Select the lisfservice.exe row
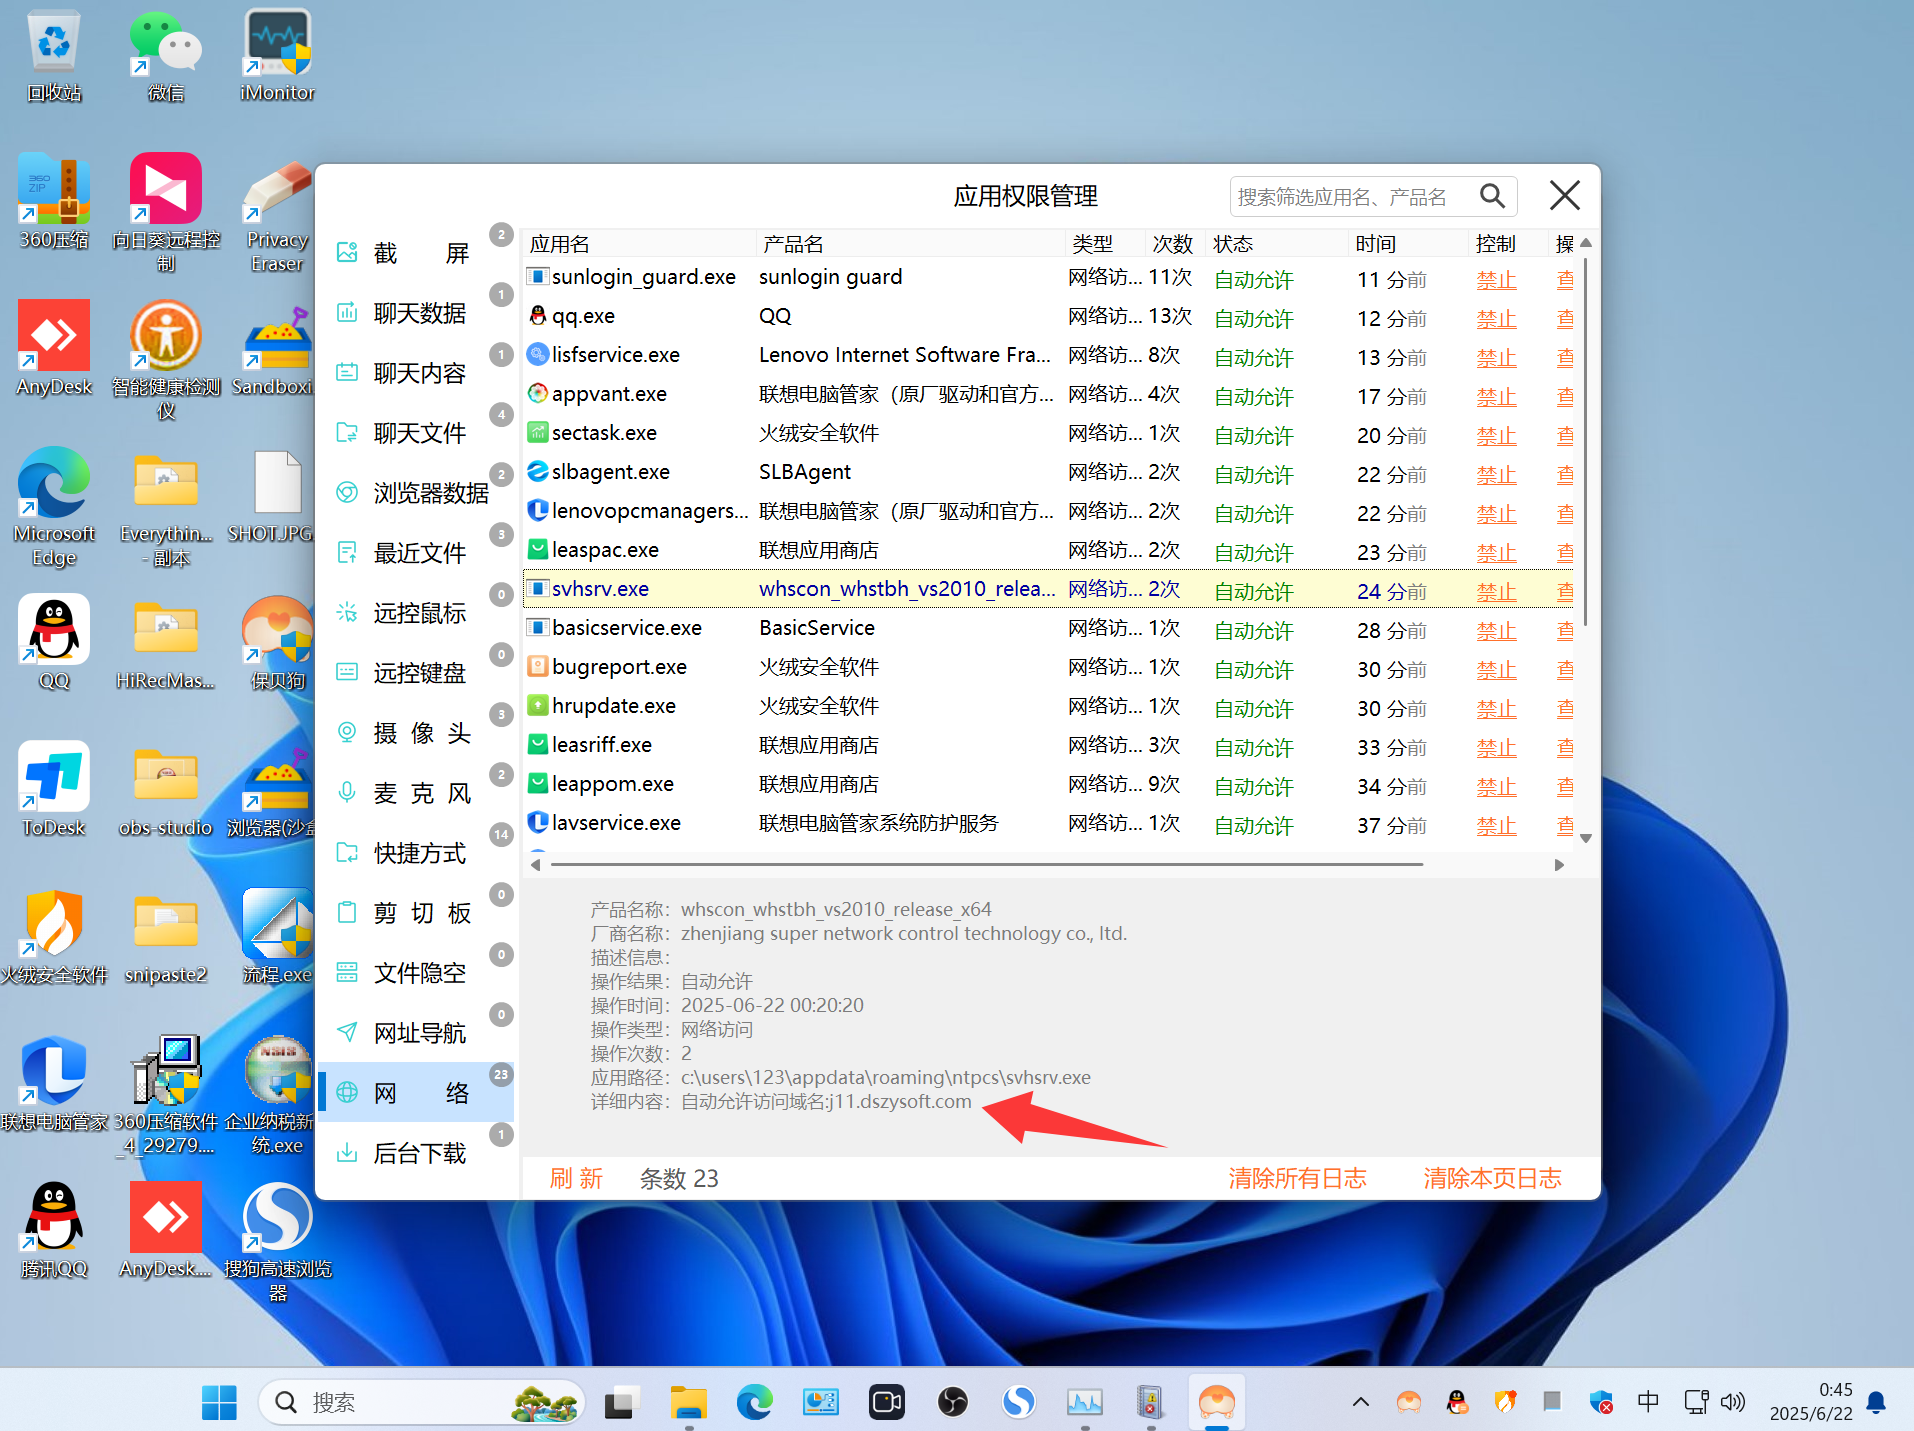Viewport: 1914px width, 1431px height. [x=1048, y=355]
